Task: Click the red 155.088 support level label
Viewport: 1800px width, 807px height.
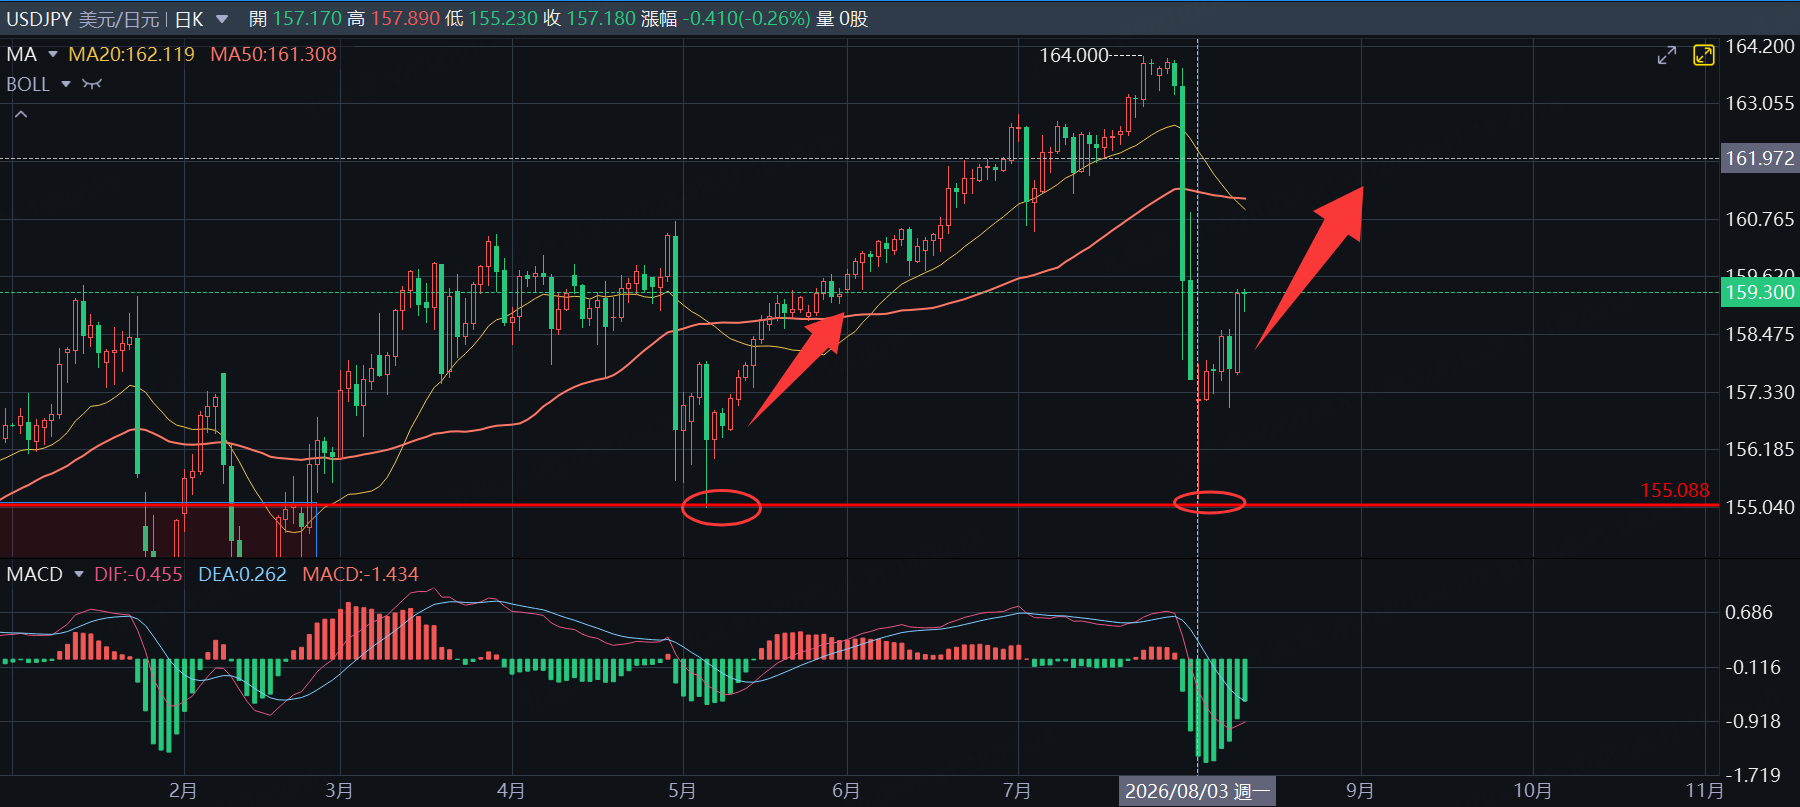Action: (x=1674, y=490)
